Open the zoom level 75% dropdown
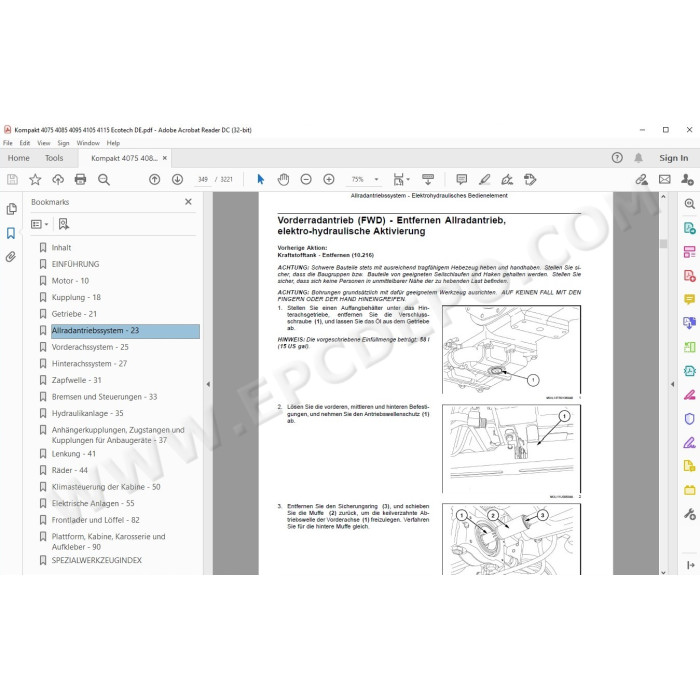The image size is (700, 700). [376, 179]
